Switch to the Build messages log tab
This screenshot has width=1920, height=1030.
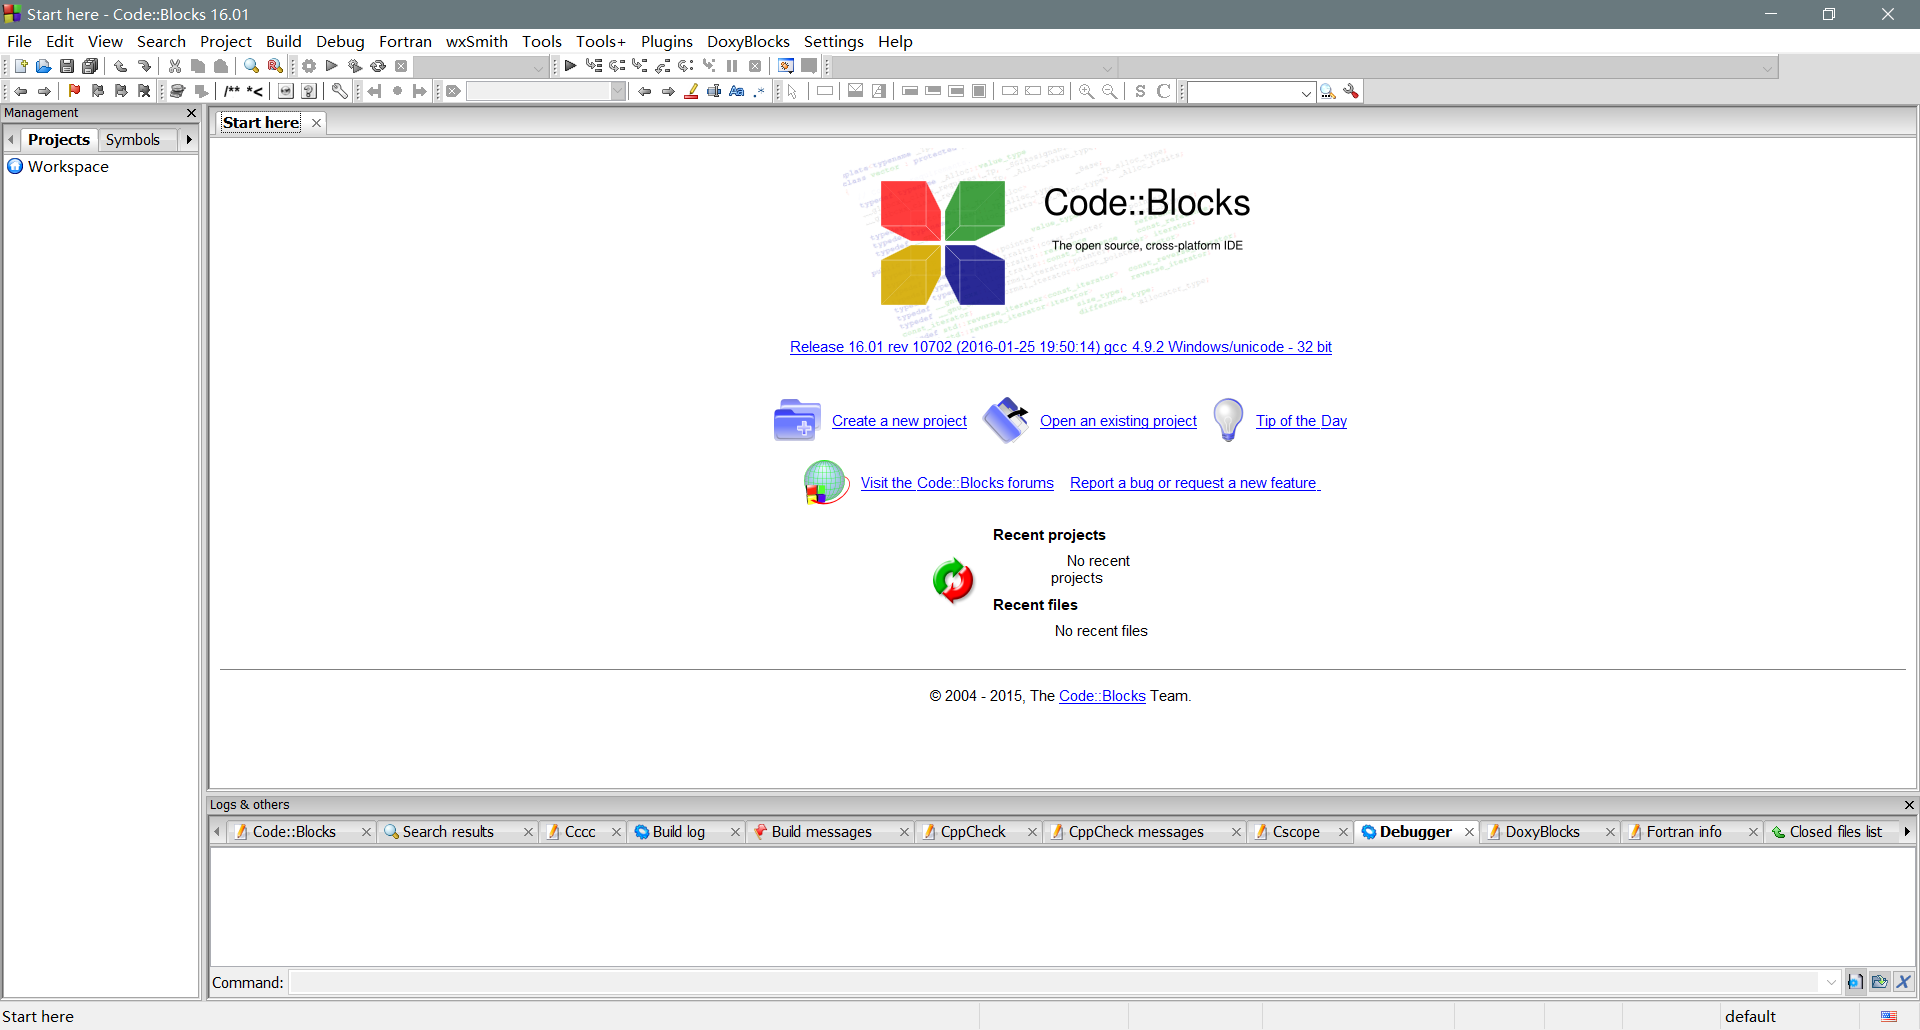[x=821, y=831]
